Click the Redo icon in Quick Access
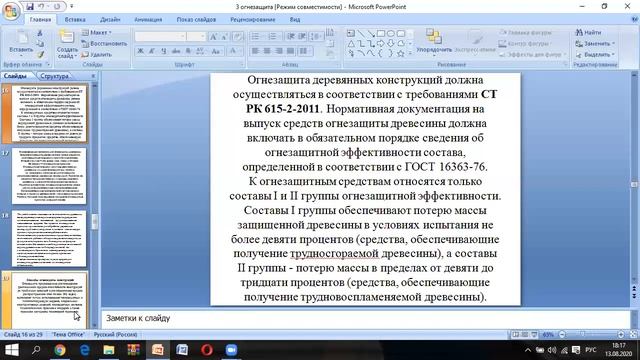 (57, 7)
